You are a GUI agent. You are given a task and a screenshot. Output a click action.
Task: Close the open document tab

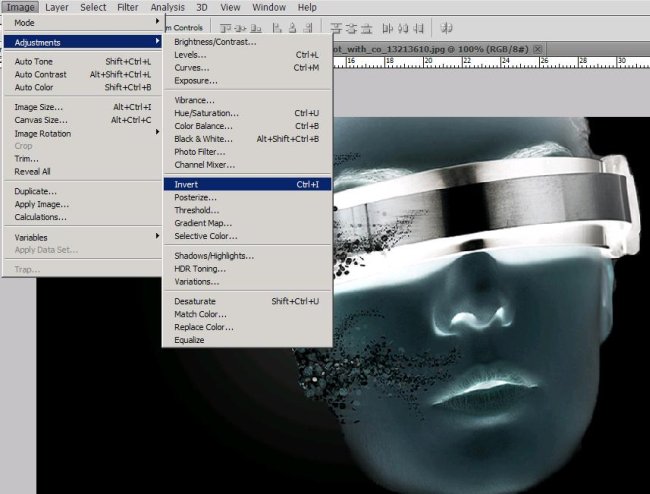coord(538,49)
